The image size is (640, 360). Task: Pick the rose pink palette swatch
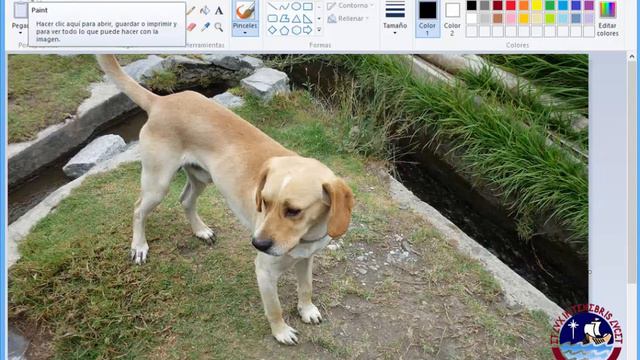[x=511, y=18]
